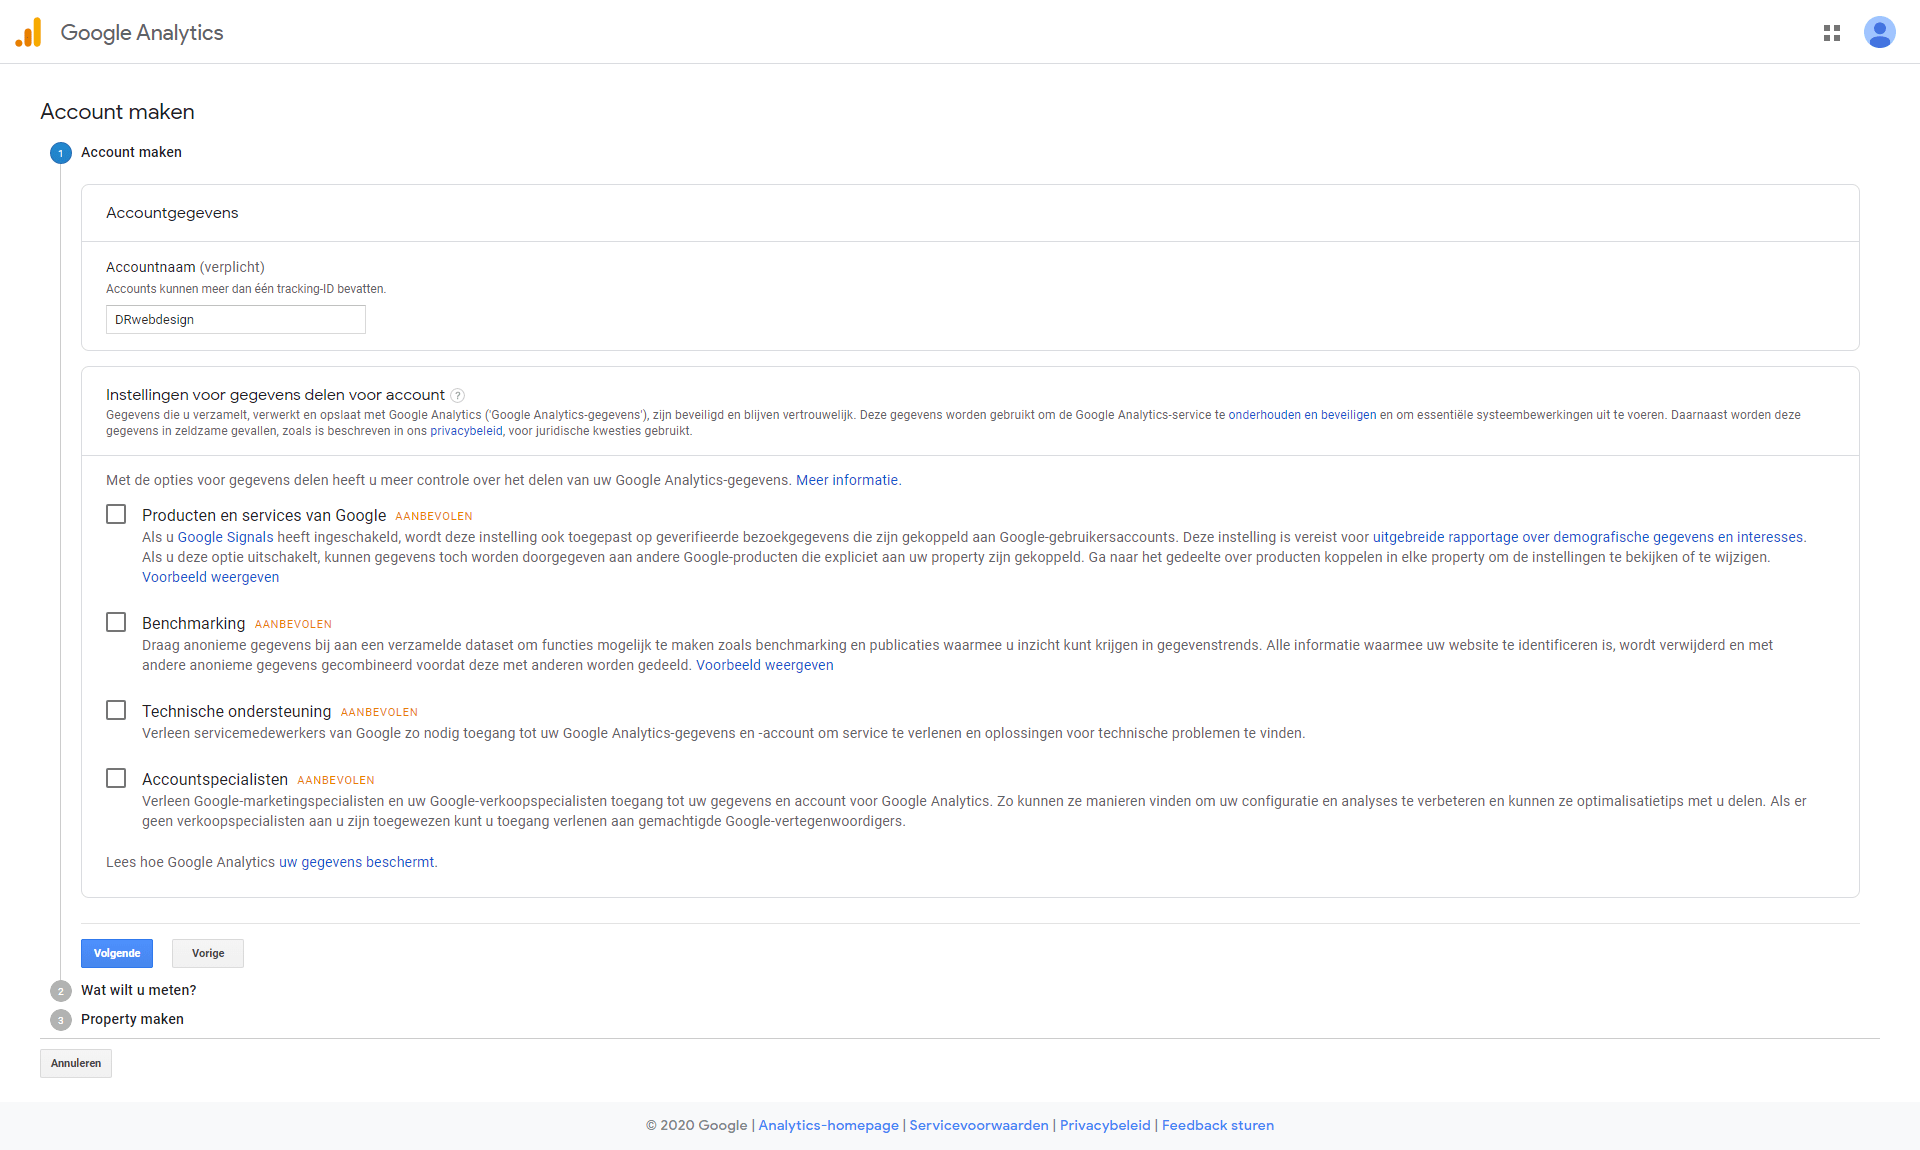Click the Accountgegevens section heading
1920x1150 pixels.
(x=172, y=213)
